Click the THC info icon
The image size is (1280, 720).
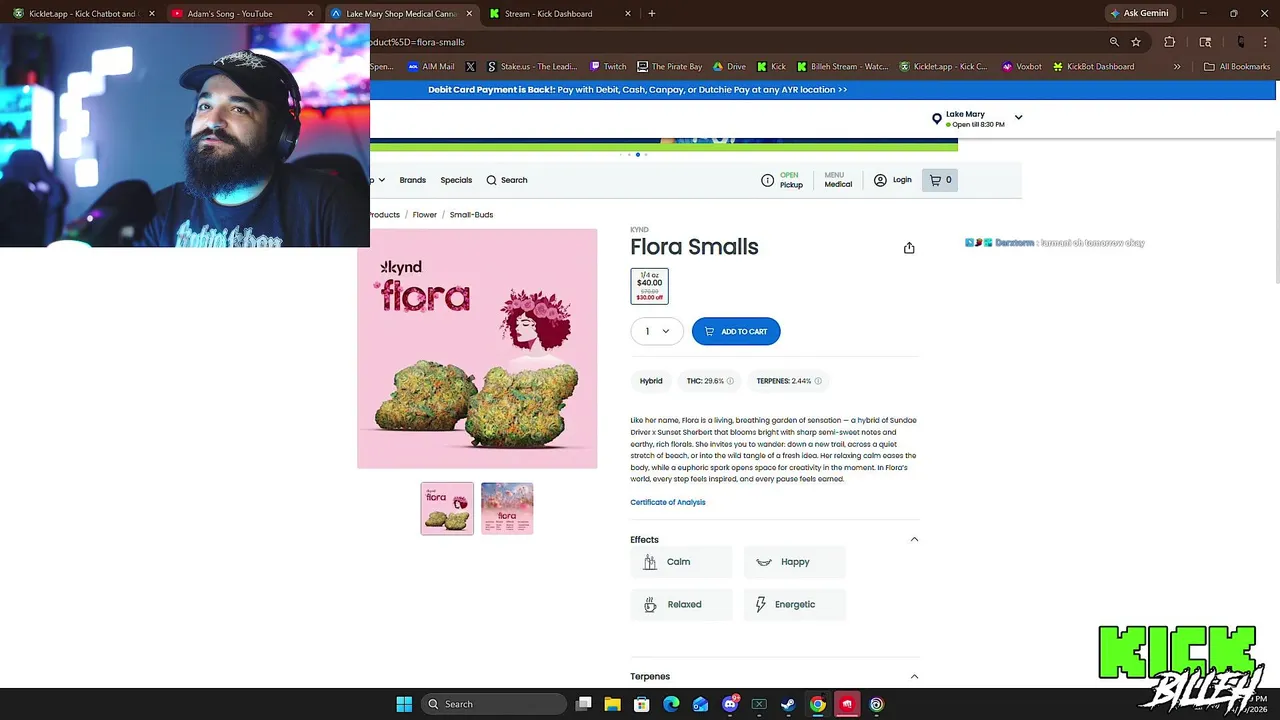[x=730, y=381]
